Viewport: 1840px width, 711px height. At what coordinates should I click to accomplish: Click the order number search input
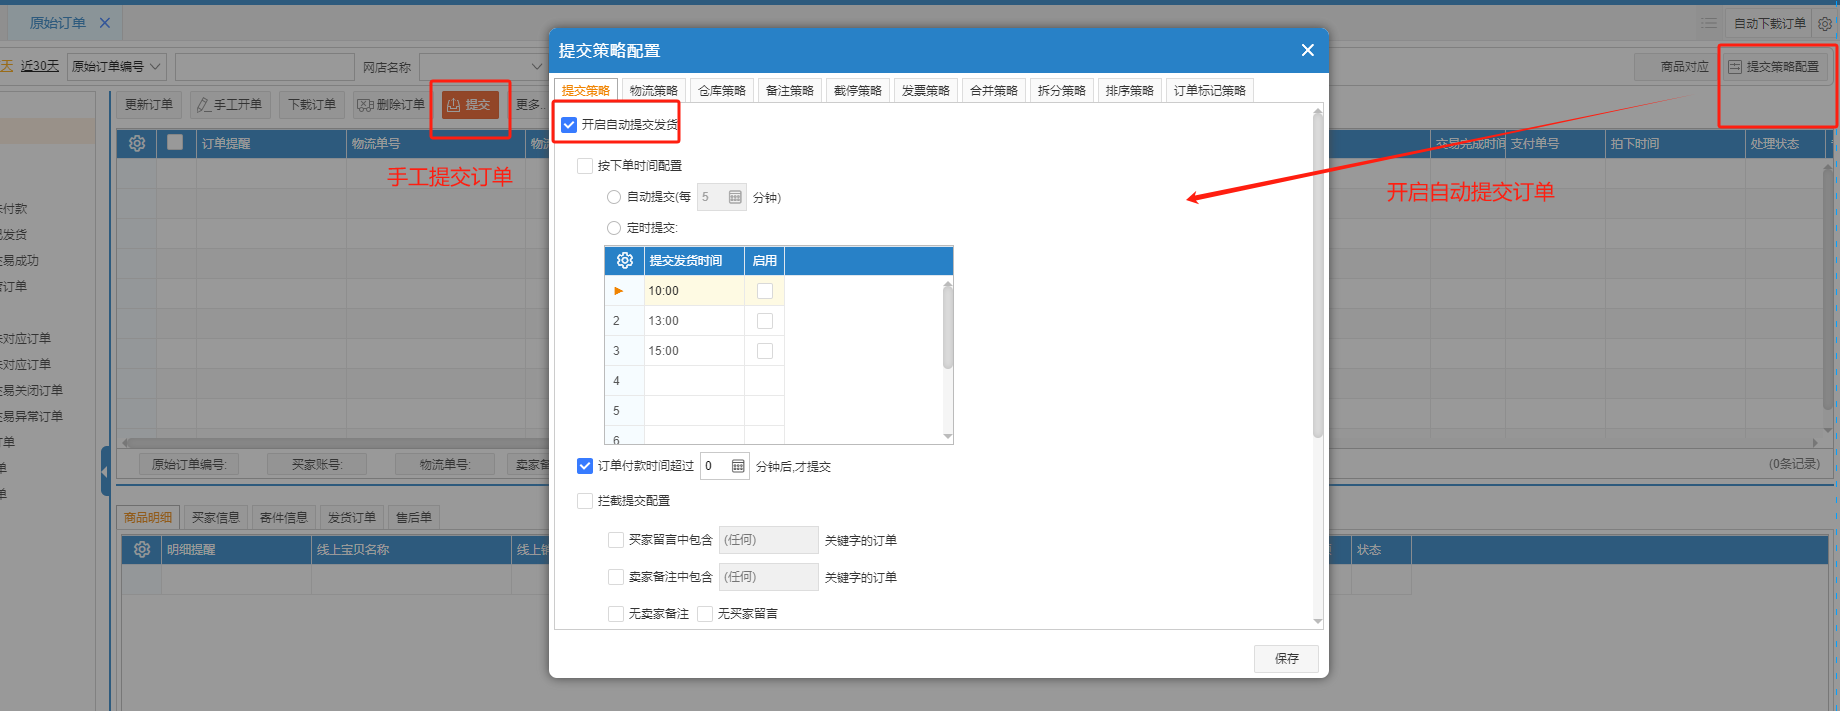(x=264, y=67)
